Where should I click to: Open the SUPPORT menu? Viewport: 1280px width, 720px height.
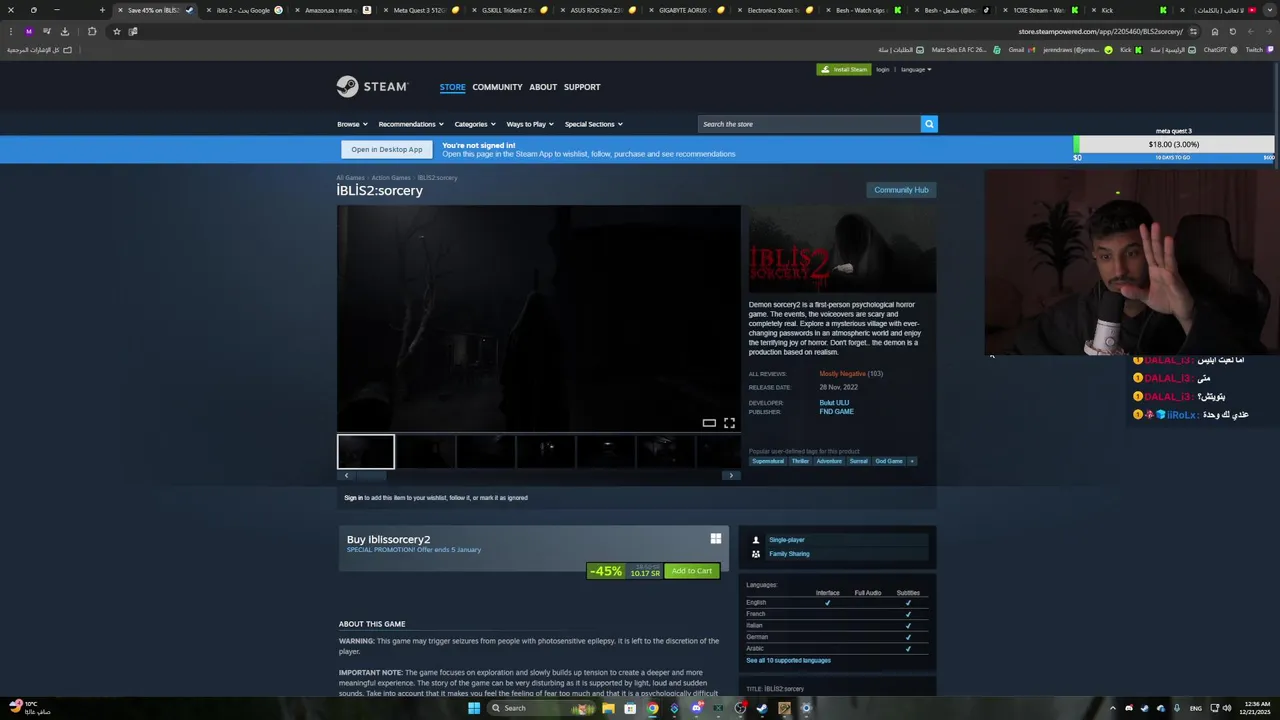coord(582,87)
